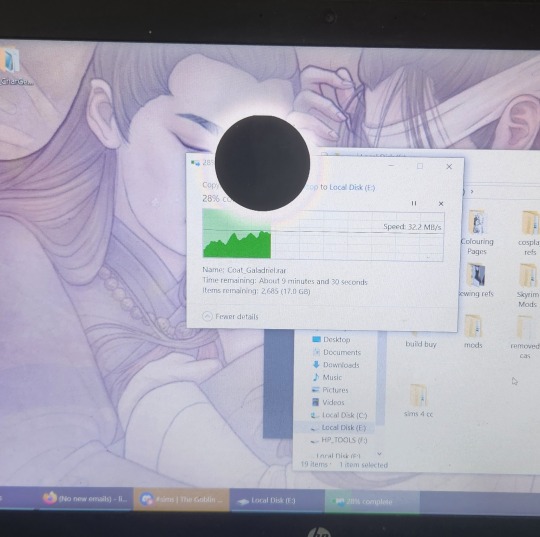Open the sims 4 cc folder
540x537 pixels.
pyautogui.click(x=418, y=401)
